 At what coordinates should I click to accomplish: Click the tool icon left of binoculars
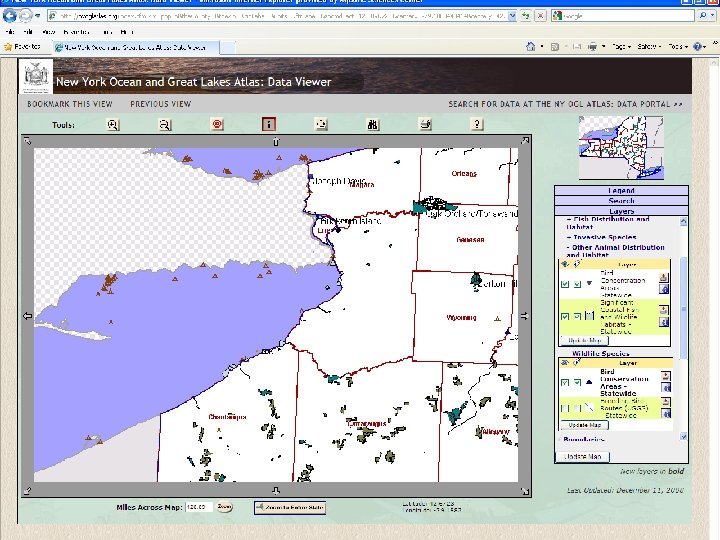[321, 124]
